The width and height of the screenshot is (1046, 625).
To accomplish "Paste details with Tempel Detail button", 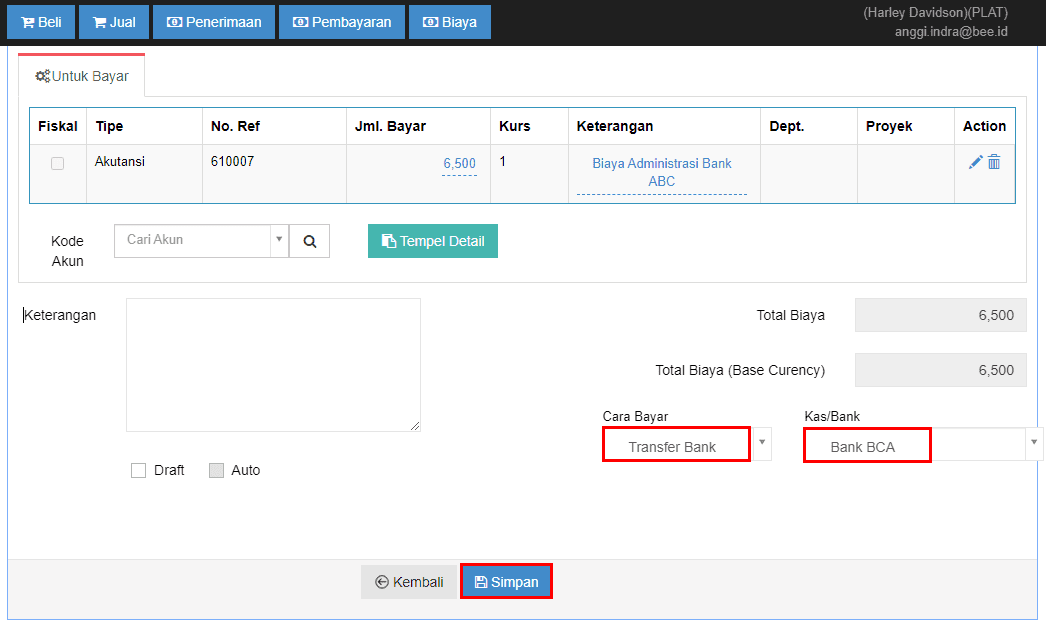I will pos(433,241).
